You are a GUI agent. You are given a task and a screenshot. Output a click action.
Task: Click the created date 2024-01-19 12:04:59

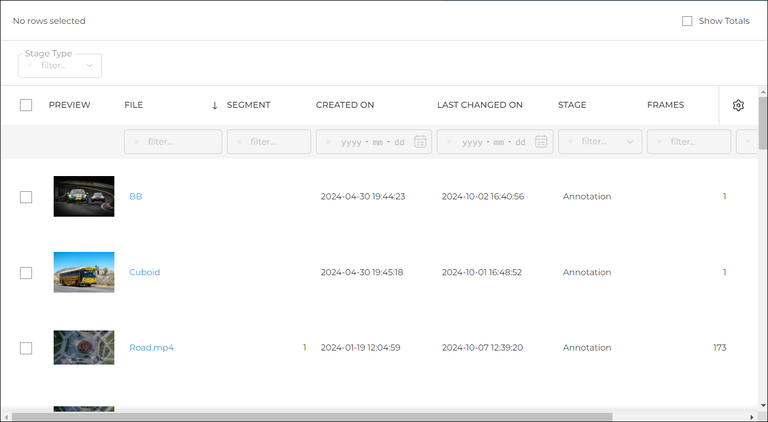pyautogui.click(x=360, y=348)
